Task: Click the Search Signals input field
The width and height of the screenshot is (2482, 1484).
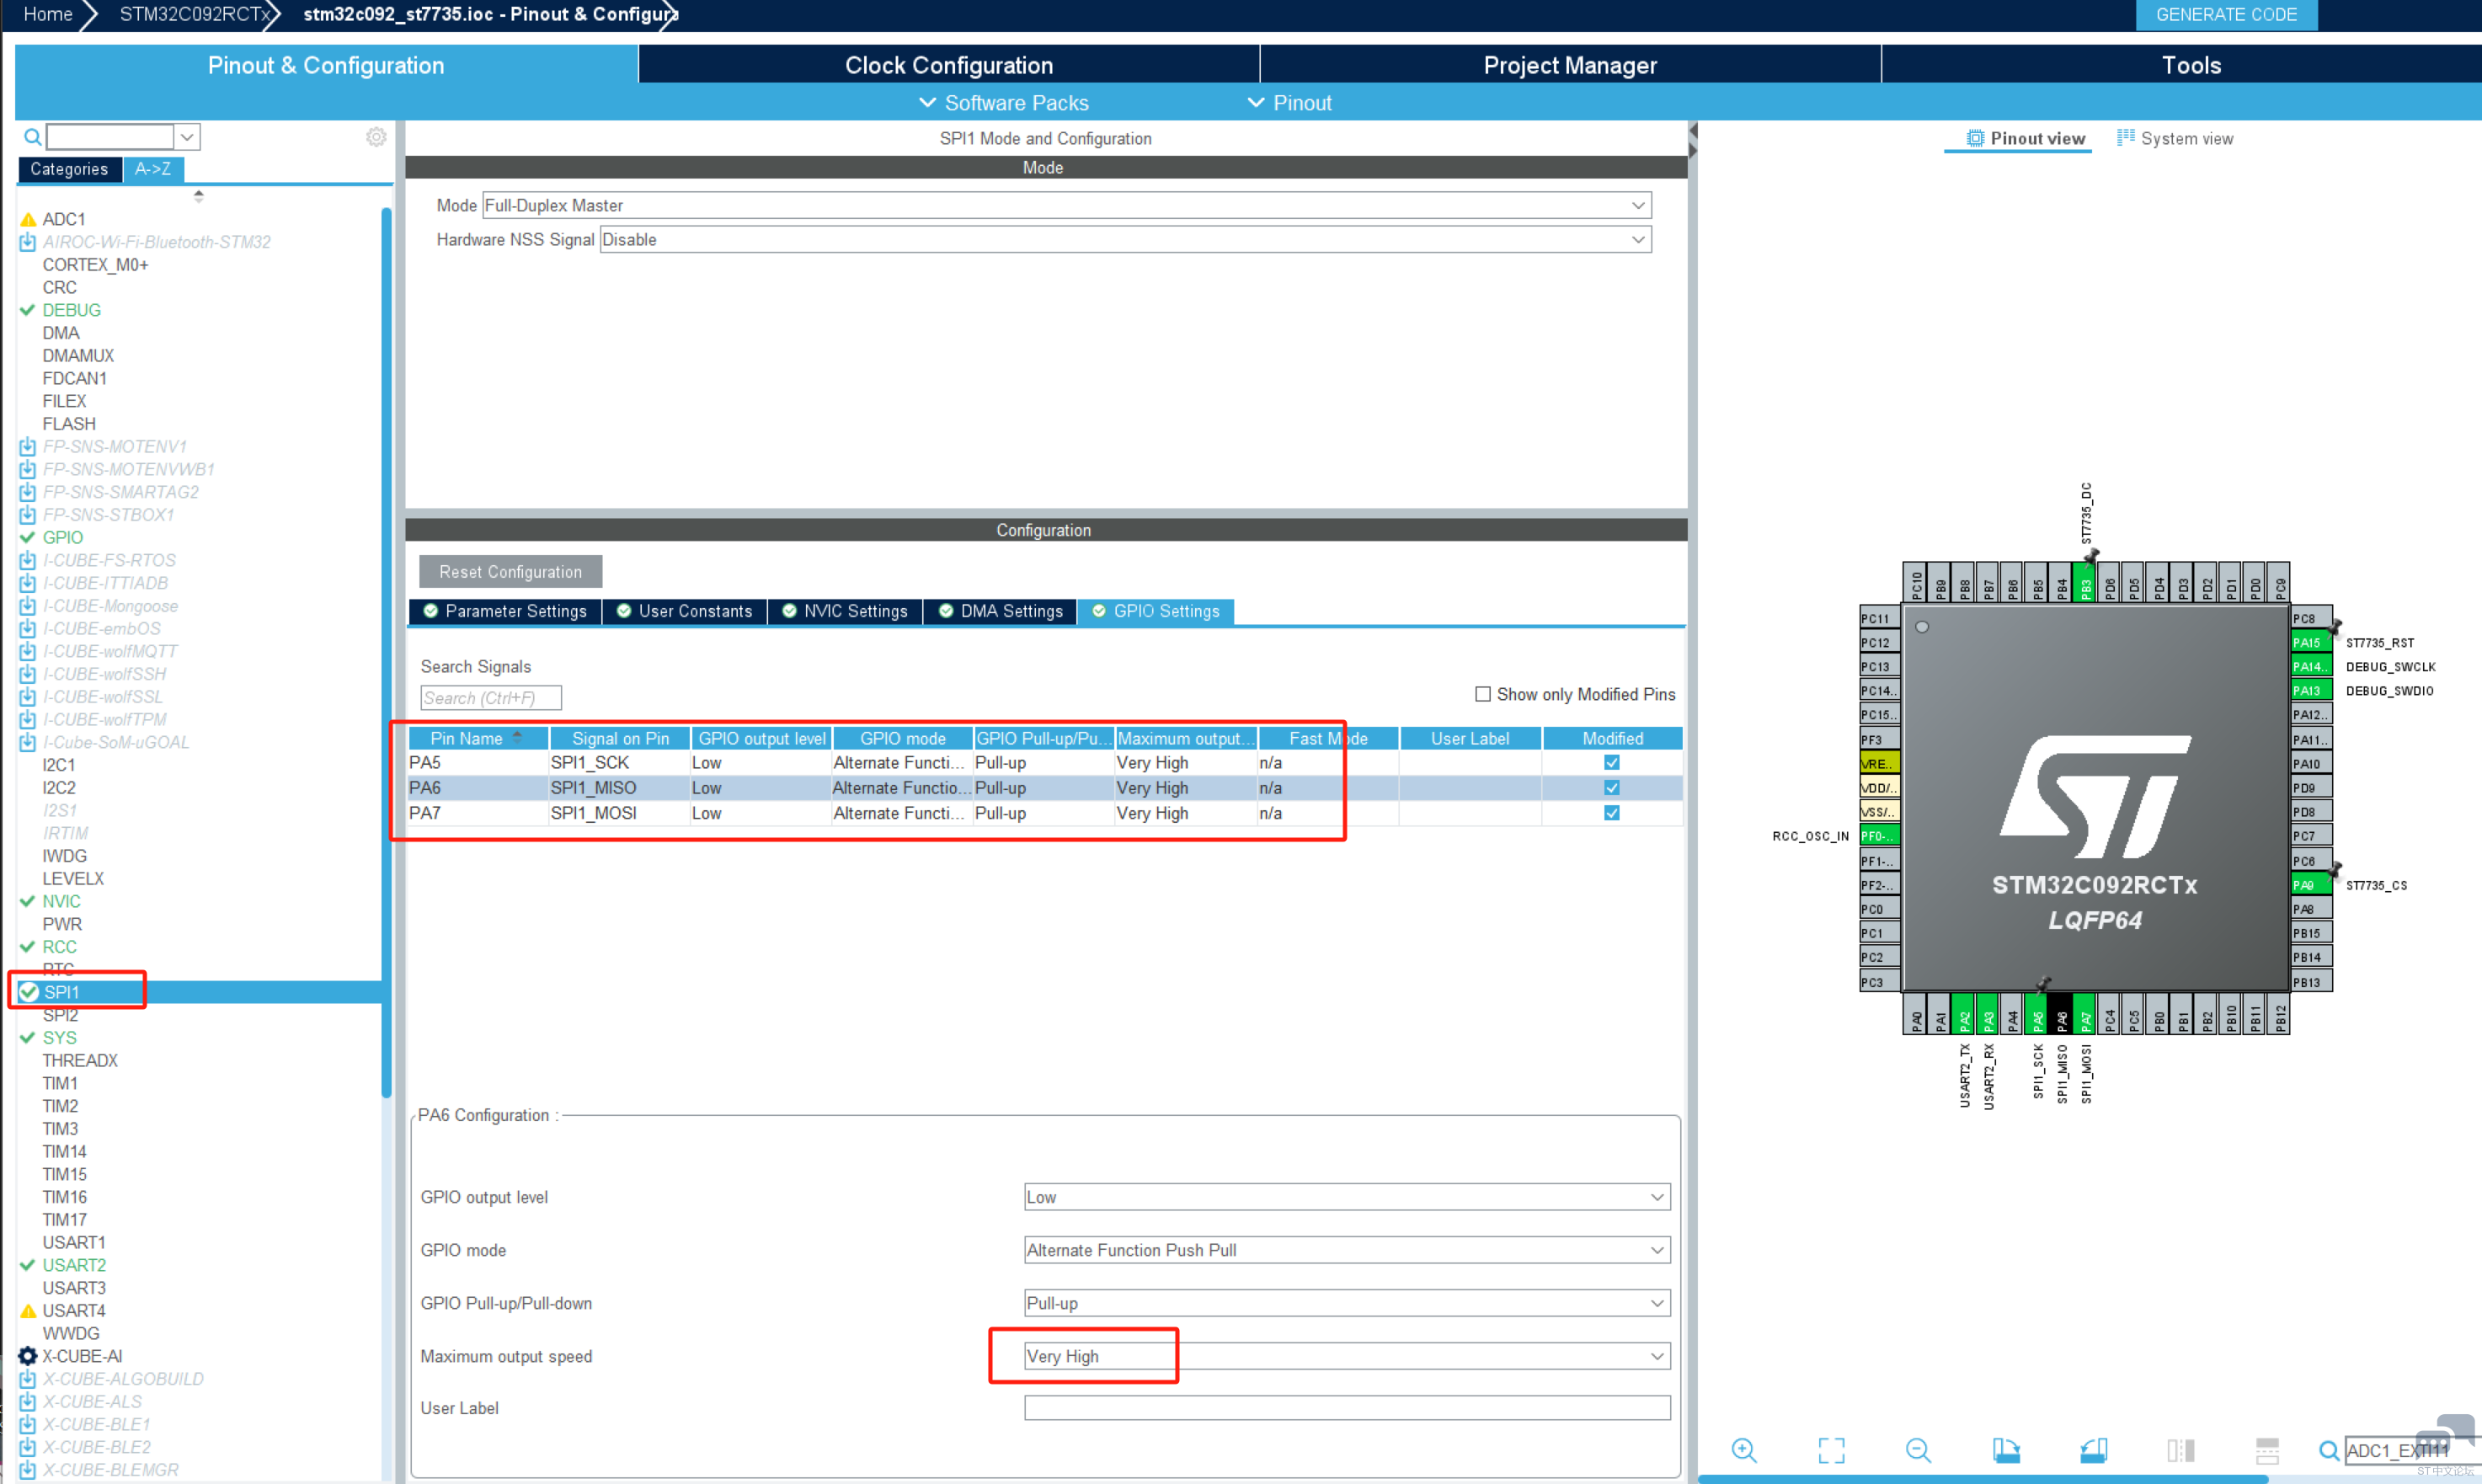Action: pos(491,698)
